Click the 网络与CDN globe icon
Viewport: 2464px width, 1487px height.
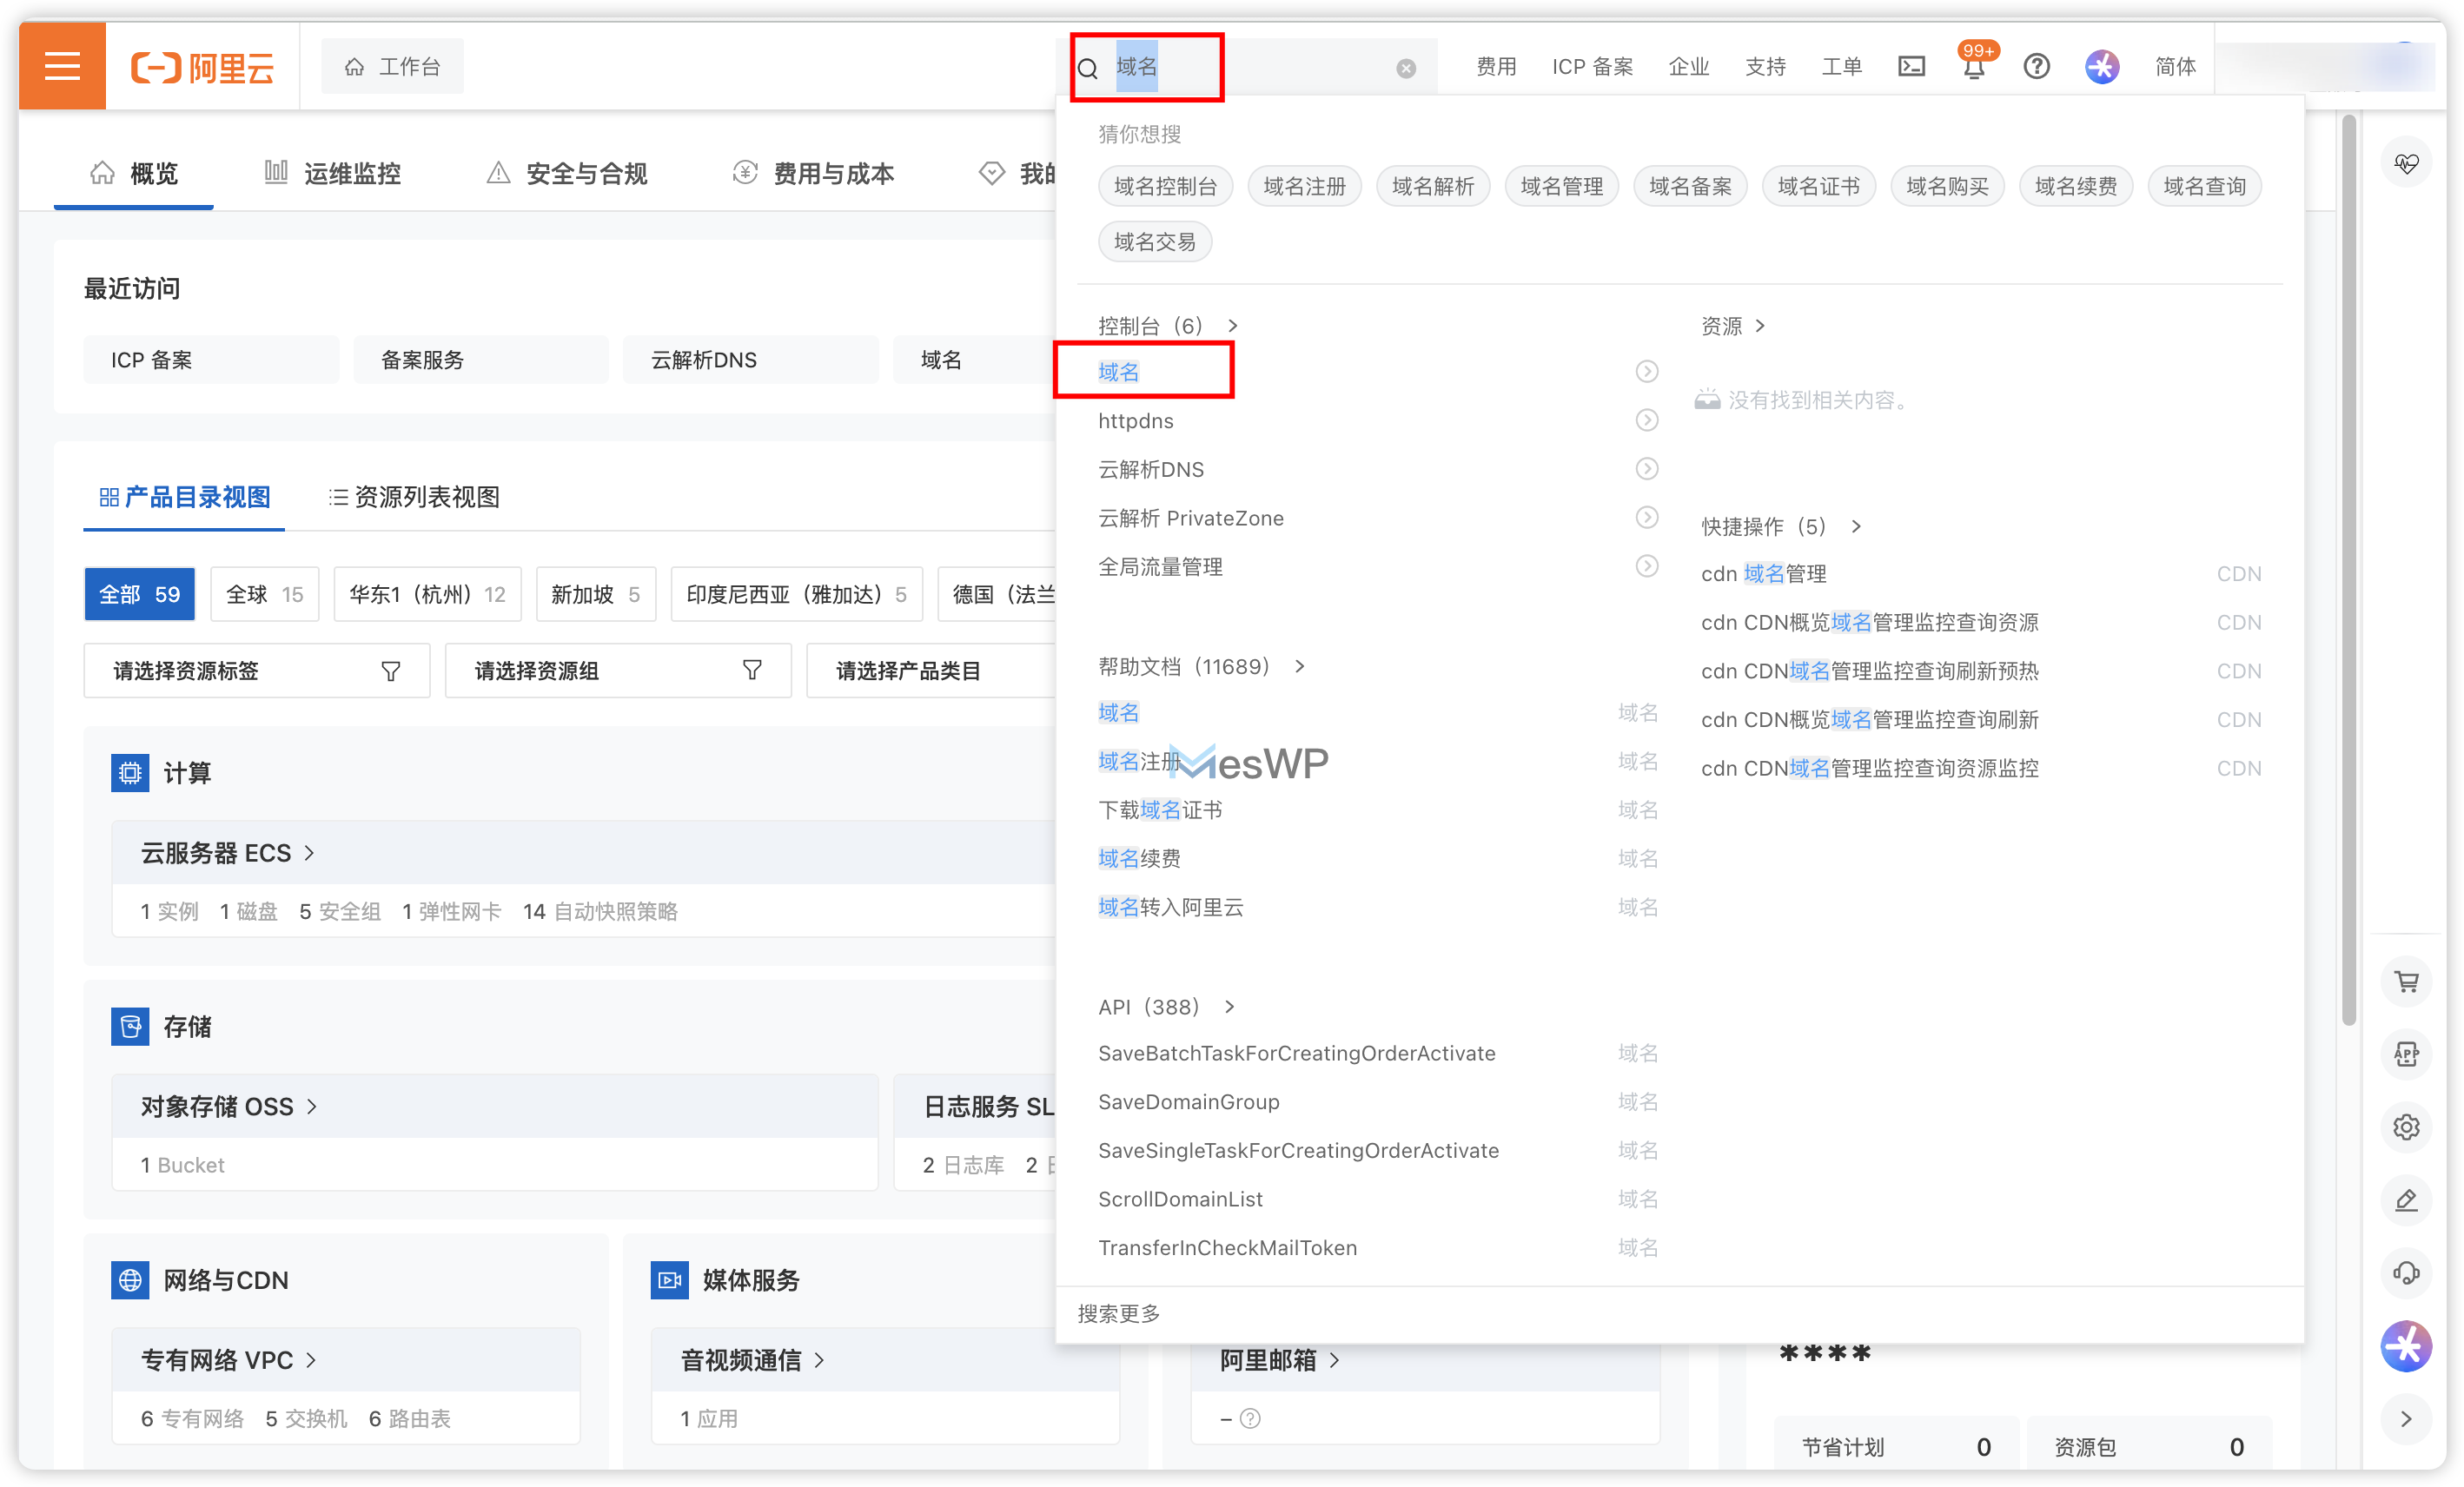tap(130, 1280)
